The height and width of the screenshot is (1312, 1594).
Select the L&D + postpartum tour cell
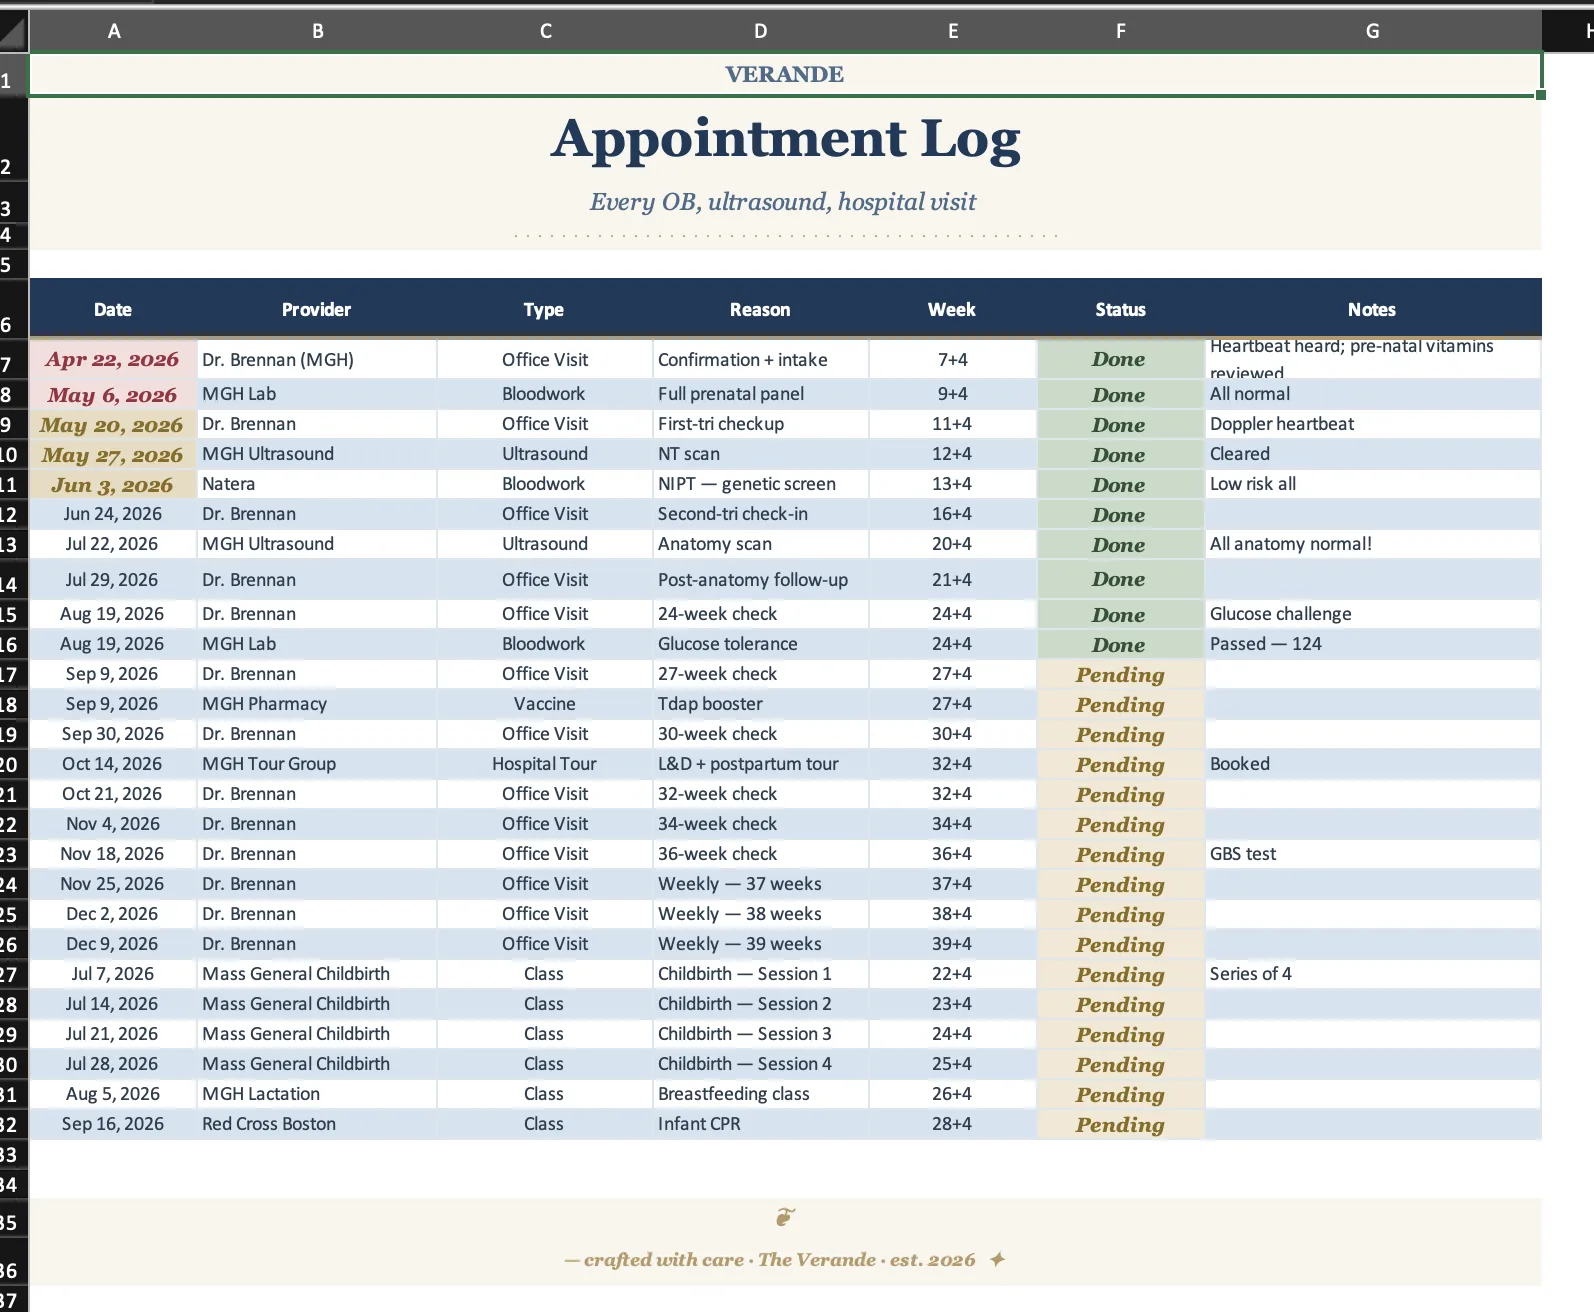[761, 764]
